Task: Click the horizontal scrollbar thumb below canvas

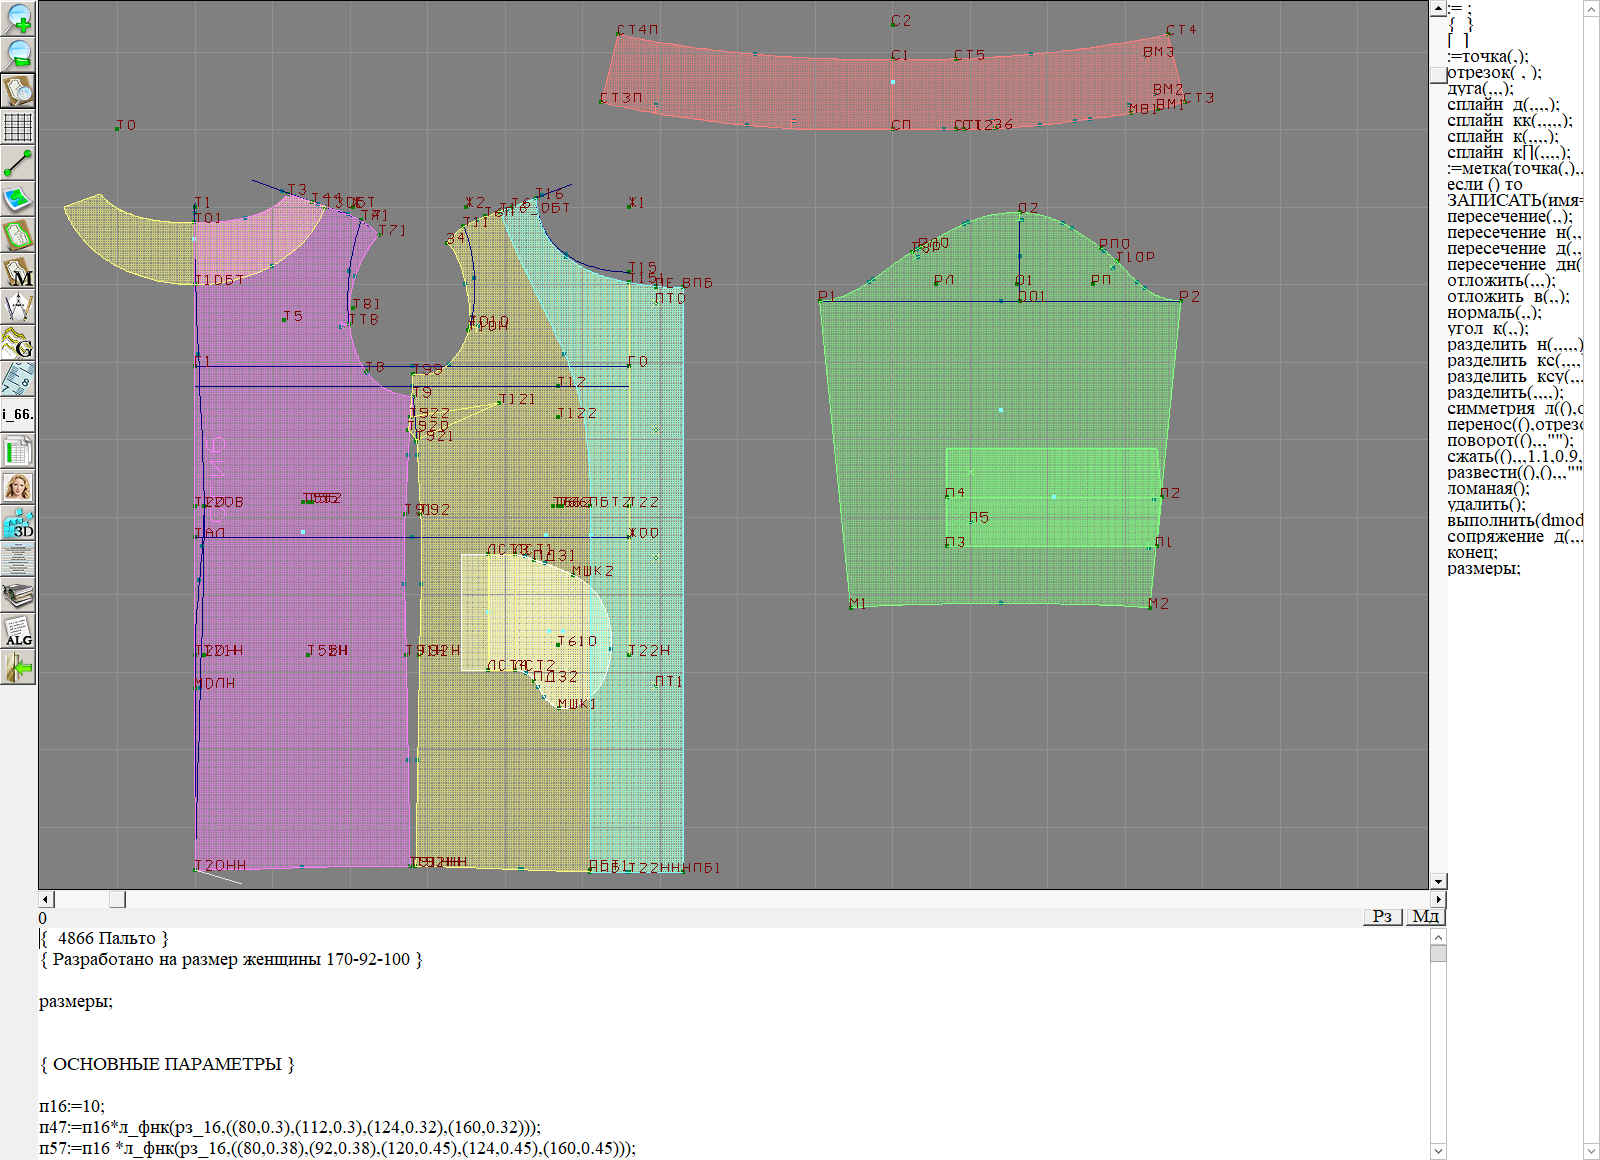Action: tap(117, 899)
